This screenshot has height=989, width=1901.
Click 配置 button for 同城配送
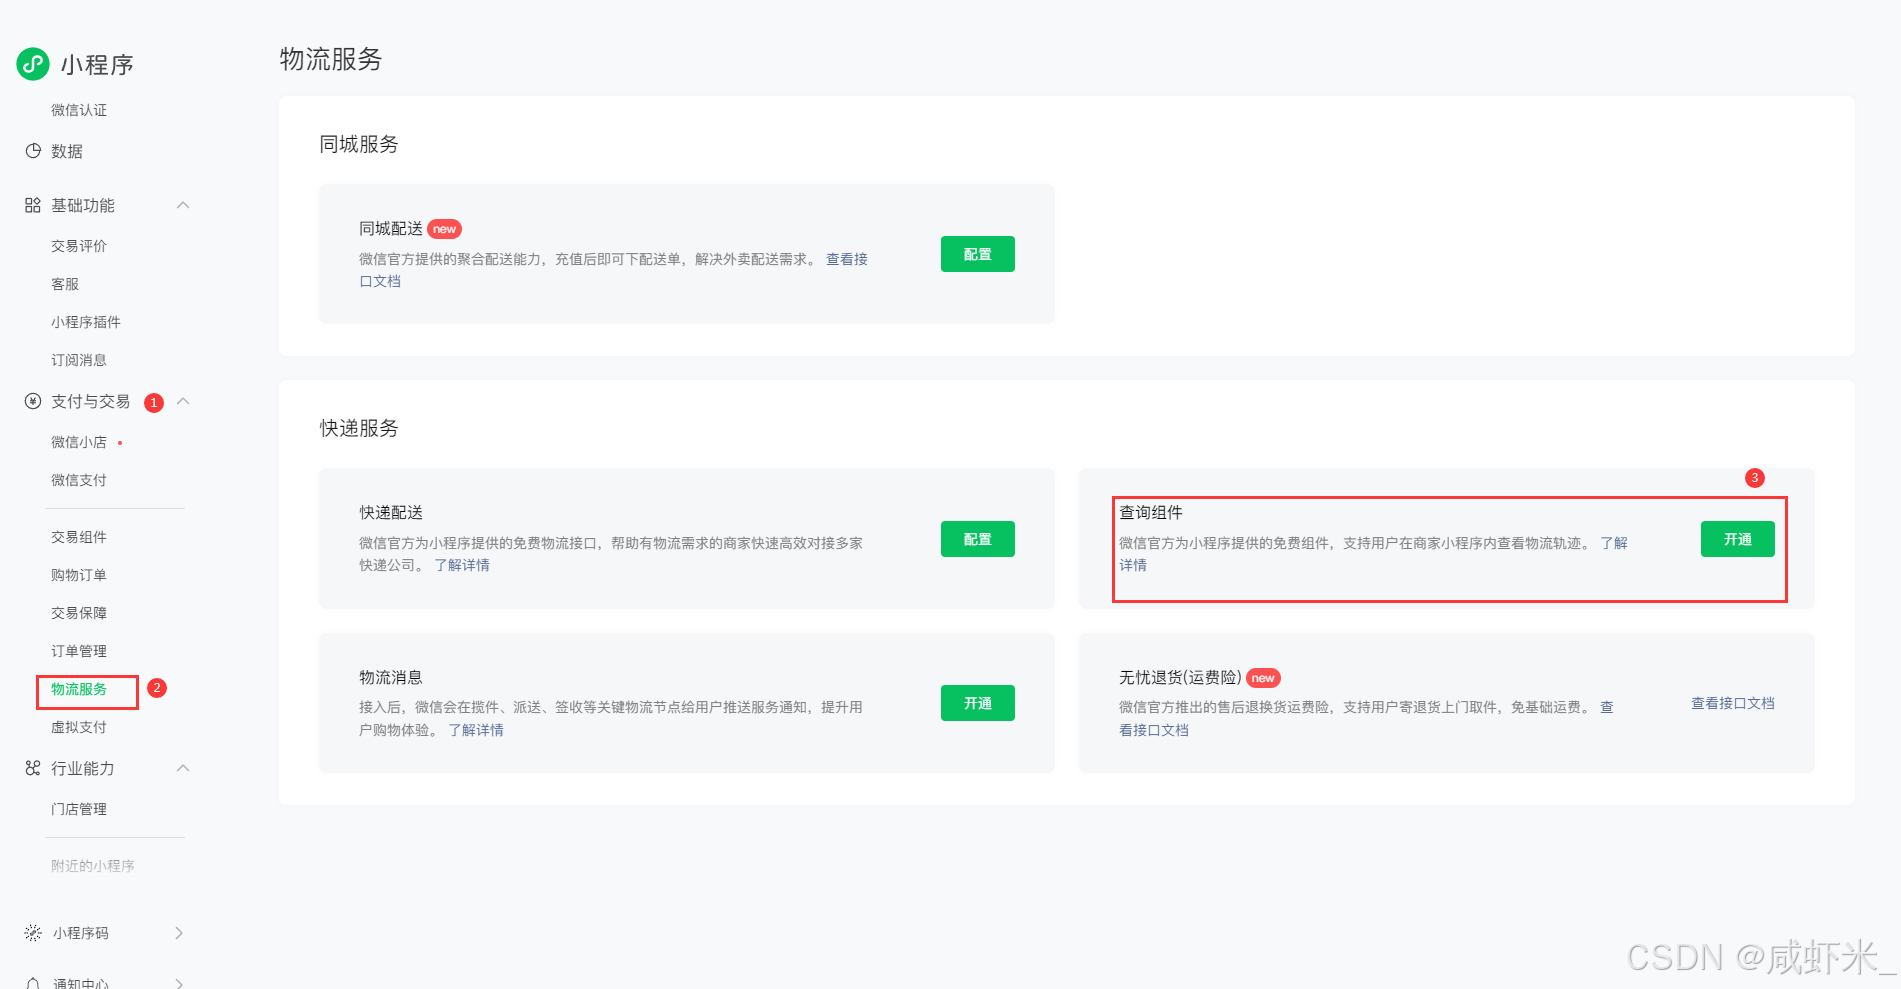click(x=977, y=254)
